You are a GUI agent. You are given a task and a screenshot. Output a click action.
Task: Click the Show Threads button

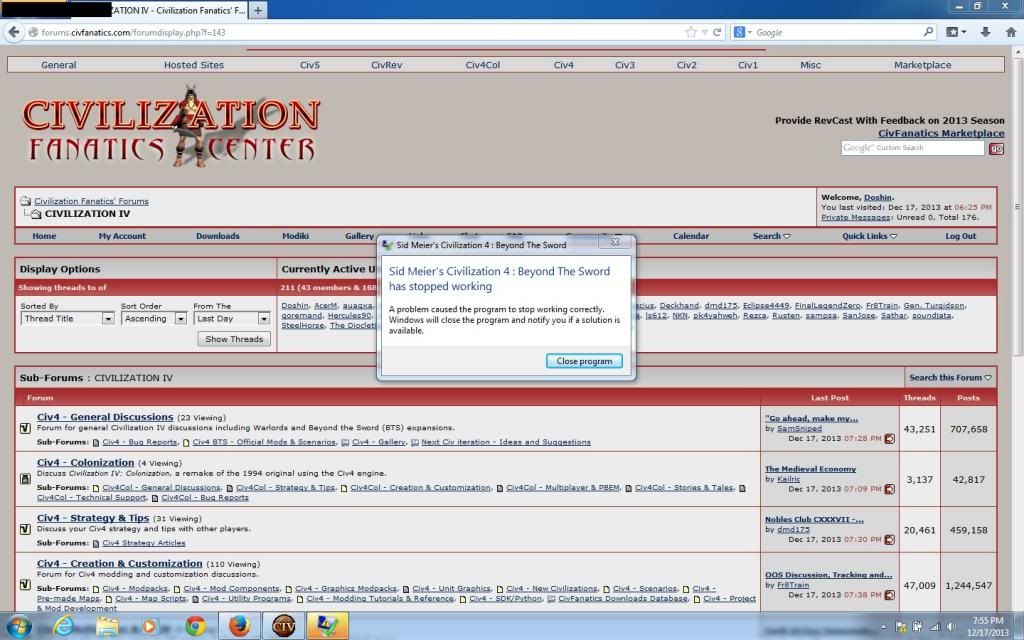click(x=234, y=339)
